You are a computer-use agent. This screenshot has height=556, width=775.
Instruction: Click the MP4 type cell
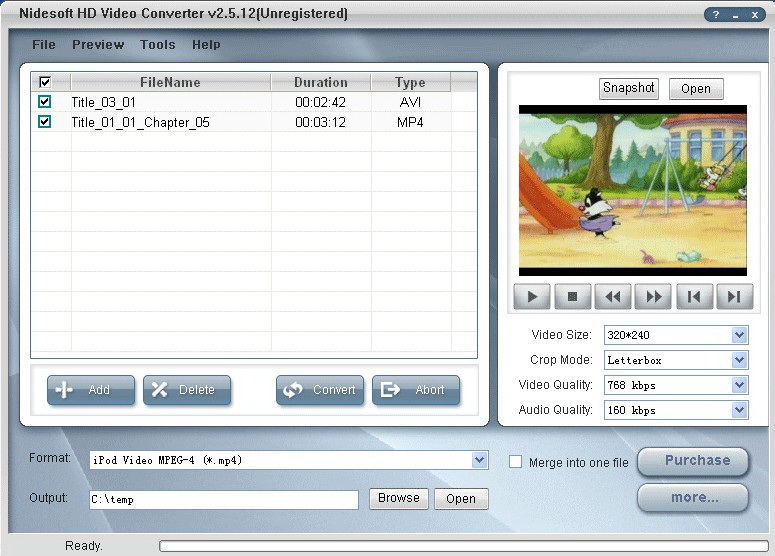tap(410, 122)
